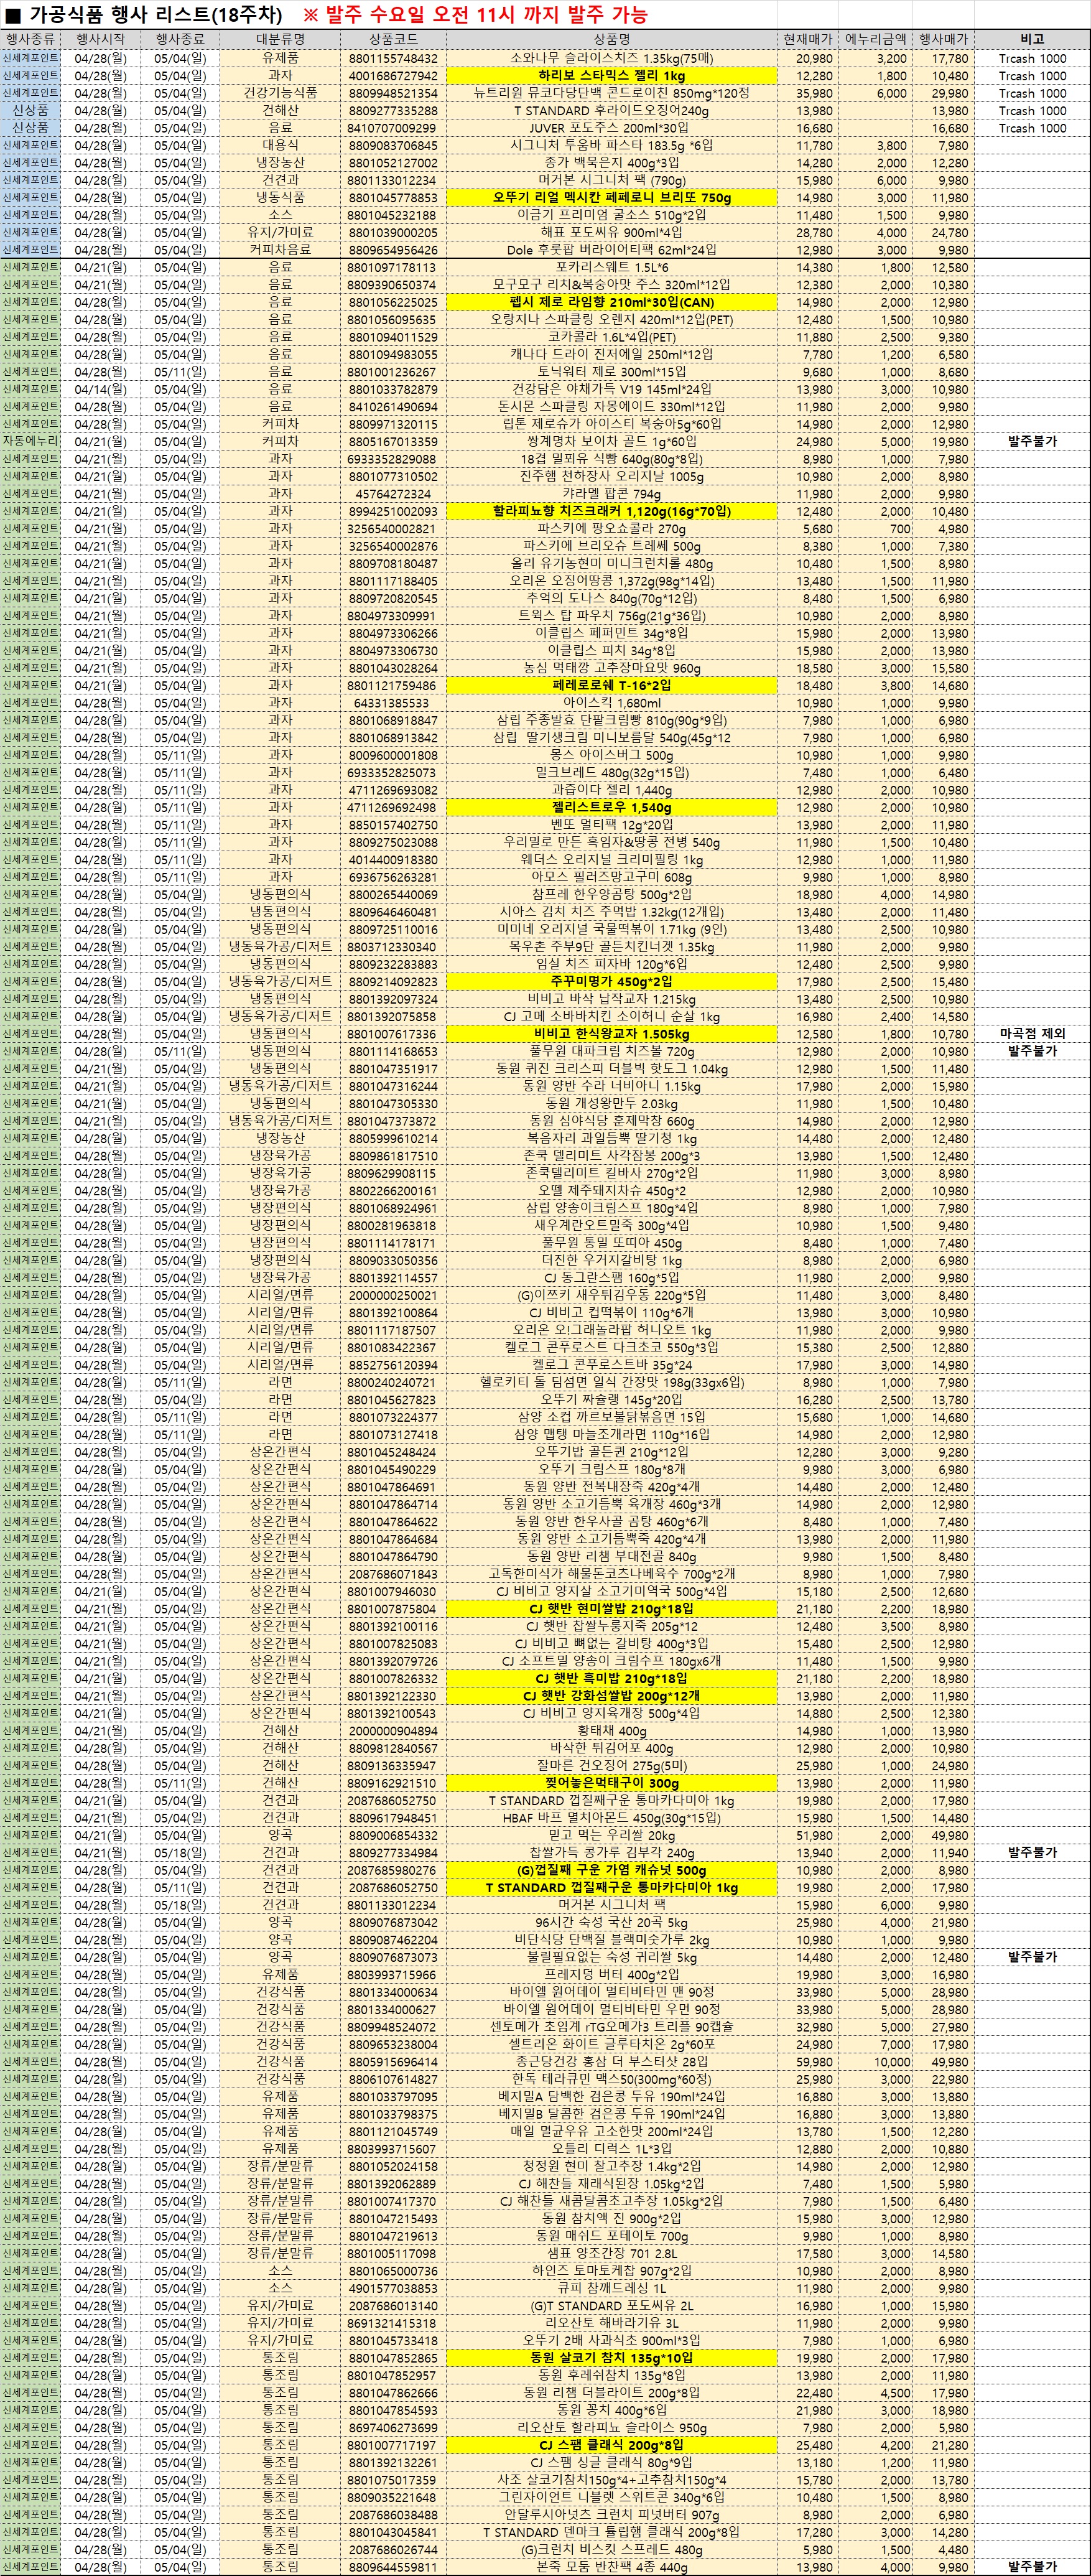Select product cell '코카콜라 1.6L*4입(PET)'
This screenshot has width=1091, height=2576.
tap(612, 337)
